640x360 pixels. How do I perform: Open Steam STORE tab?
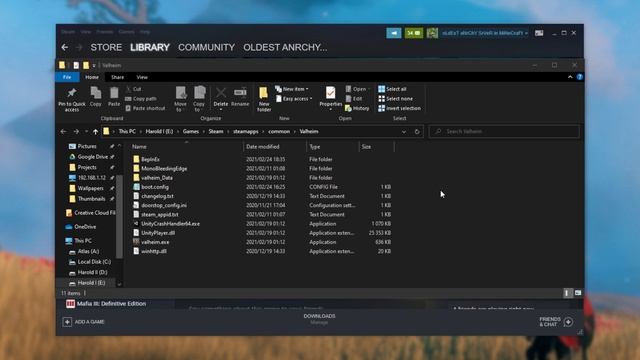click(x=106, y=47)
